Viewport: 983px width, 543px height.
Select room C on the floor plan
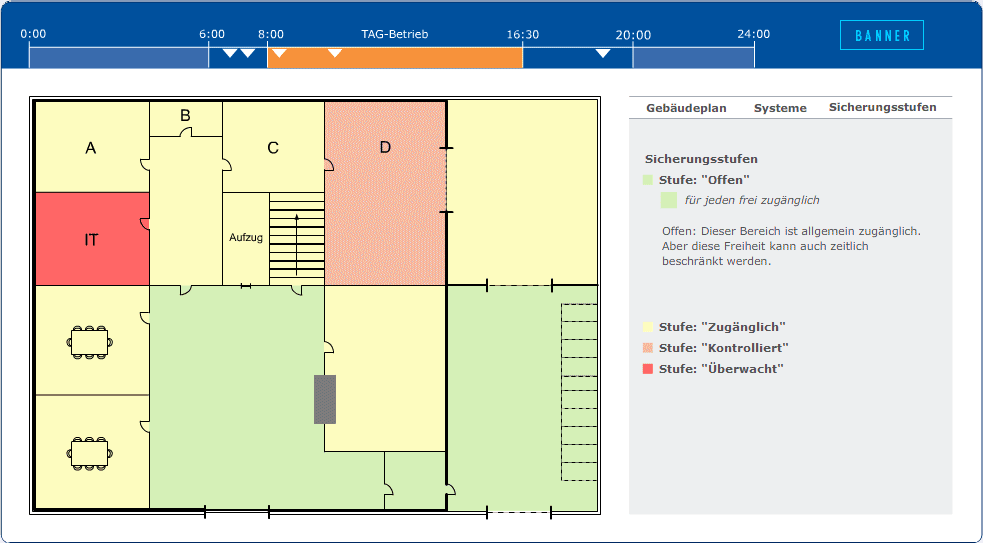click(273, 147)
